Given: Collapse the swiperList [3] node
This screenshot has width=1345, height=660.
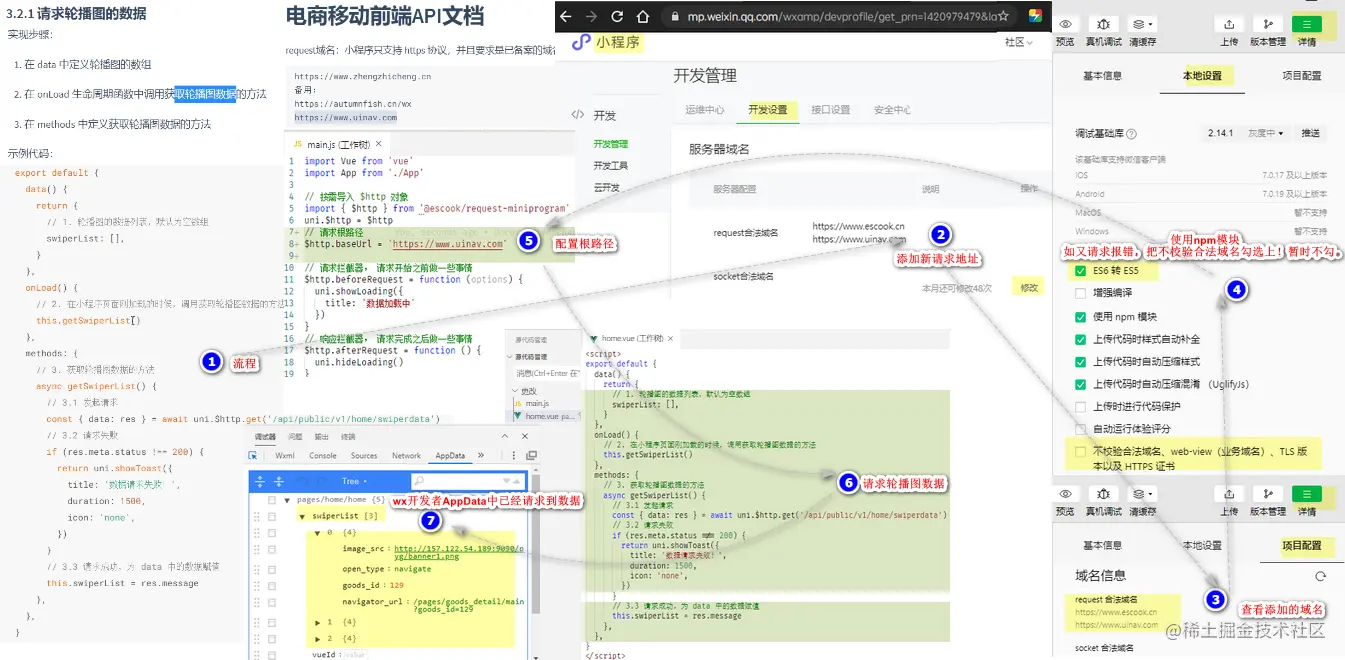Looking at the screenshot, I should click(x=302, y=516).
